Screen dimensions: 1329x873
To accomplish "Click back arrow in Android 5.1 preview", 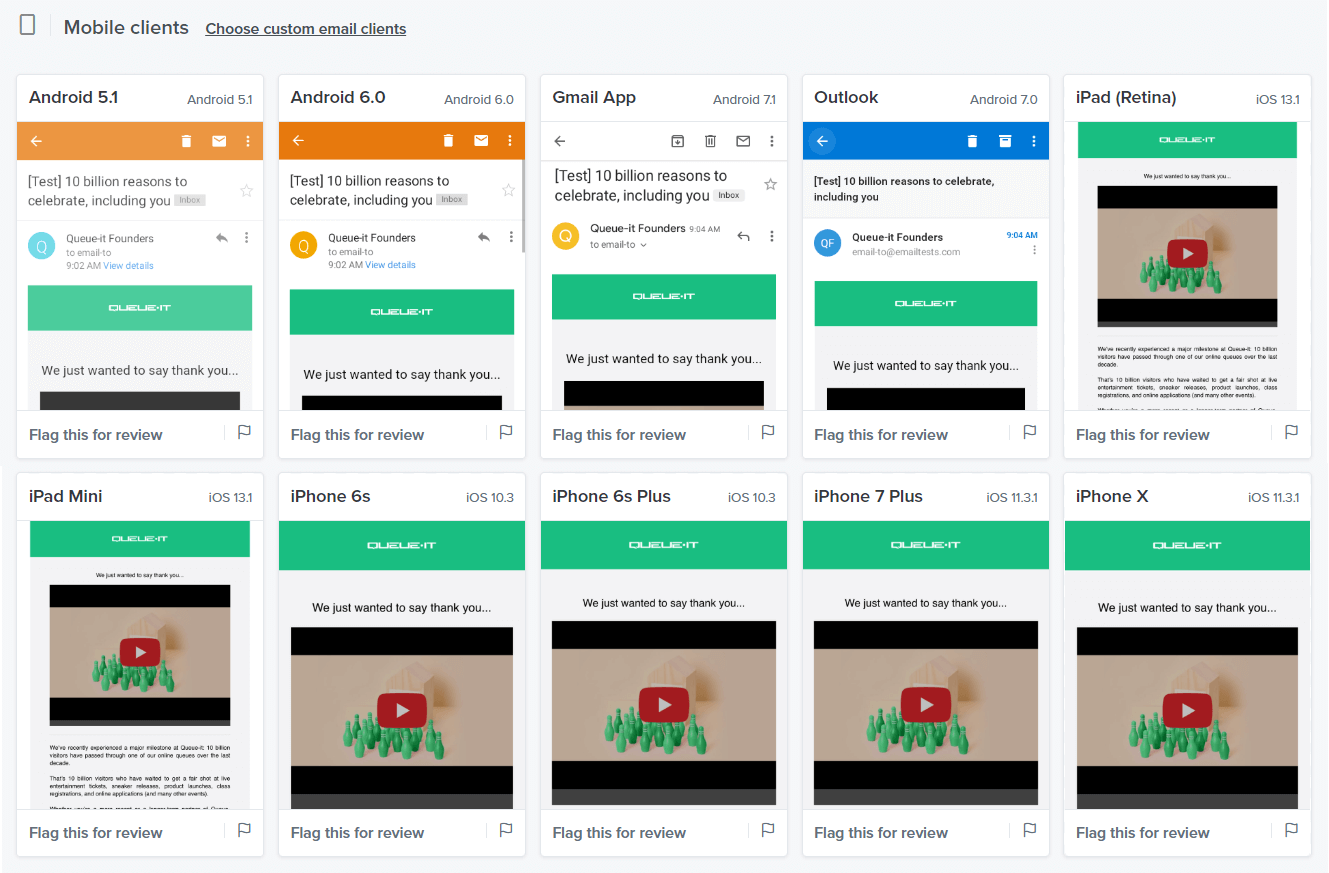I will 36,141.
